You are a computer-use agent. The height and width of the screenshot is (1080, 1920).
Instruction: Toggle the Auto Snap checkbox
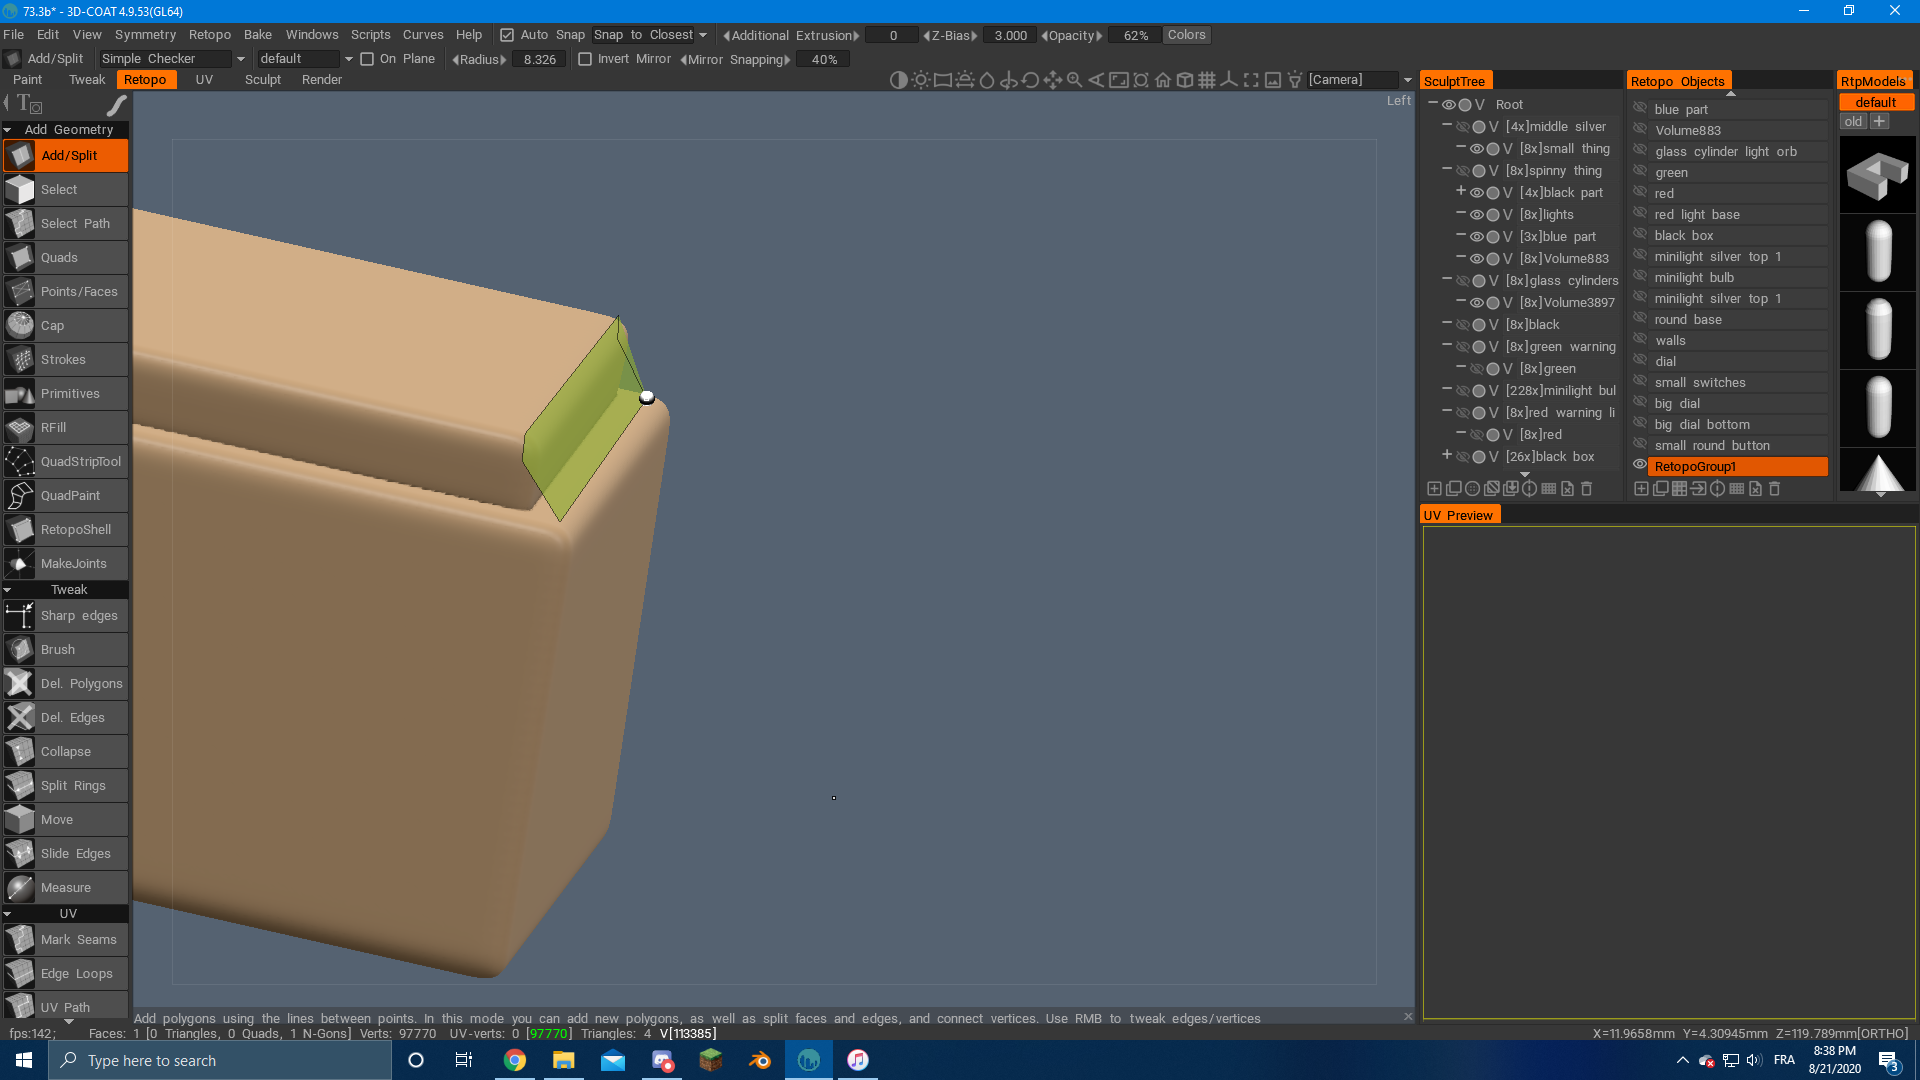(507, 35)
